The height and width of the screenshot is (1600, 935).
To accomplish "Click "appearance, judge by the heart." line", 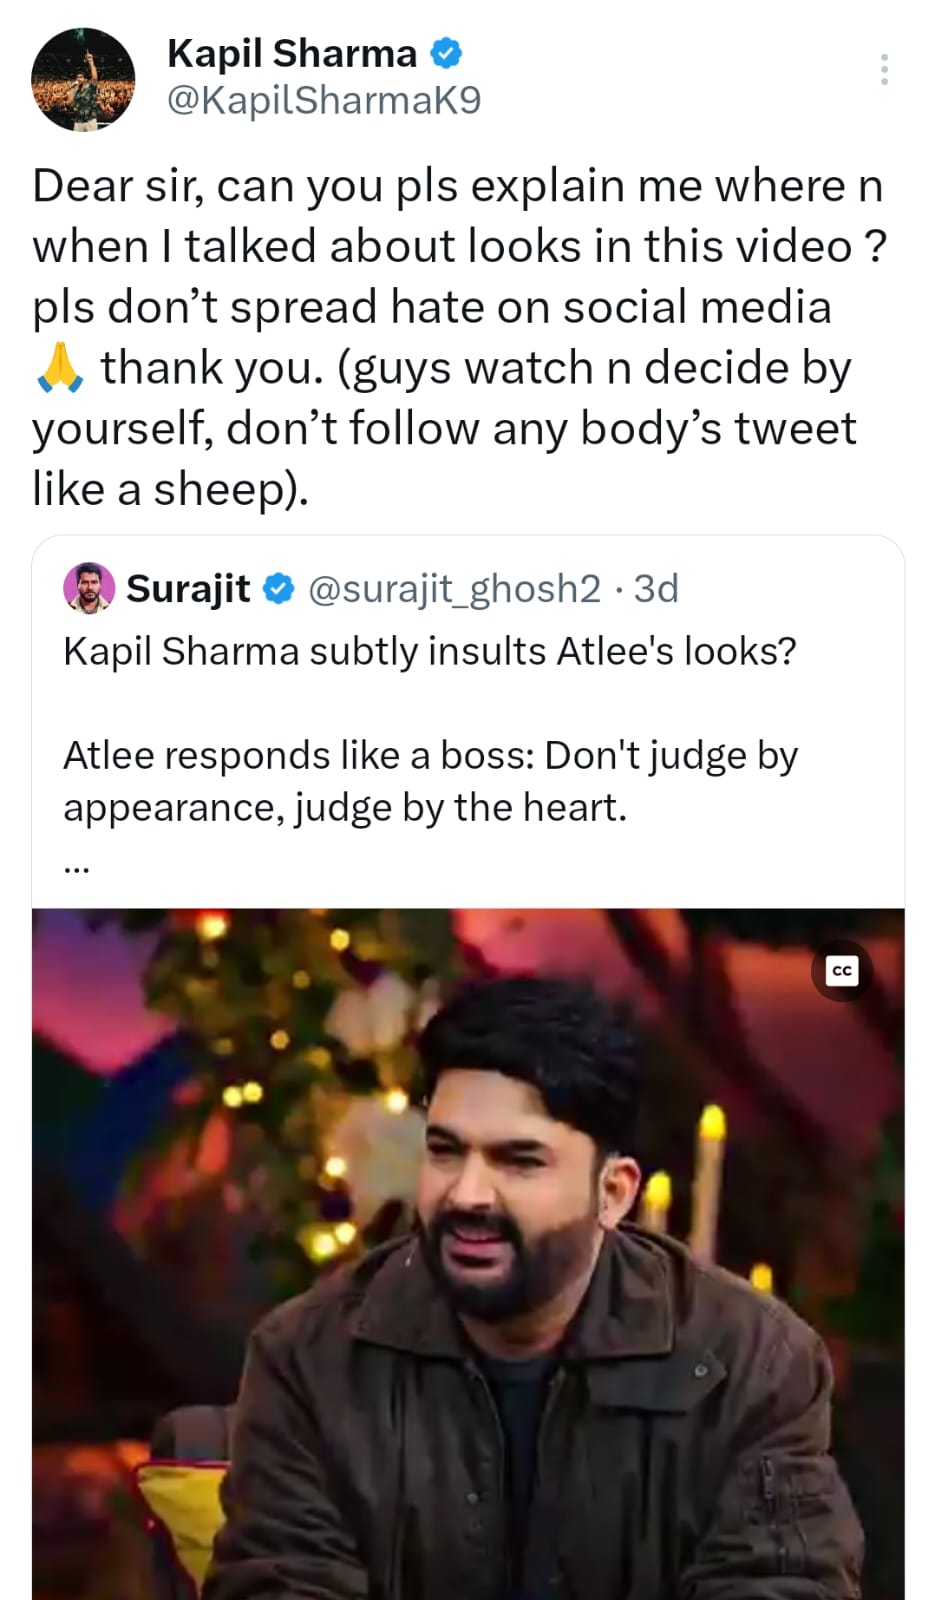I will pyautogui.click(x=345, y=807).
